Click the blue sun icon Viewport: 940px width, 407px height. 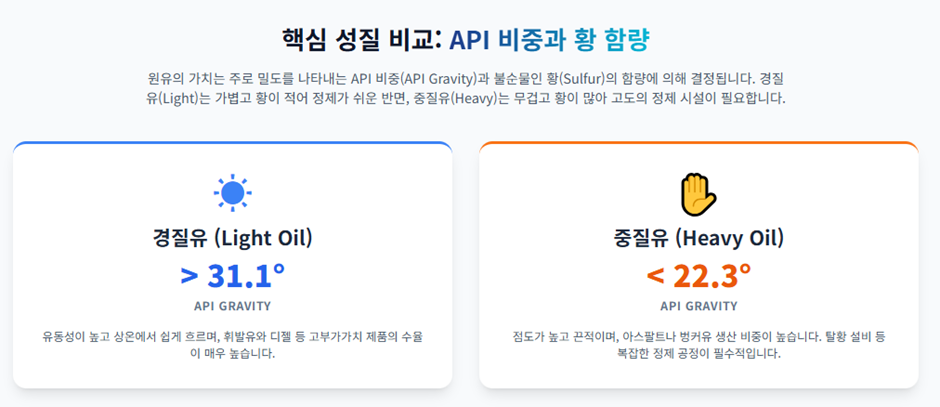tap(233, 193)
